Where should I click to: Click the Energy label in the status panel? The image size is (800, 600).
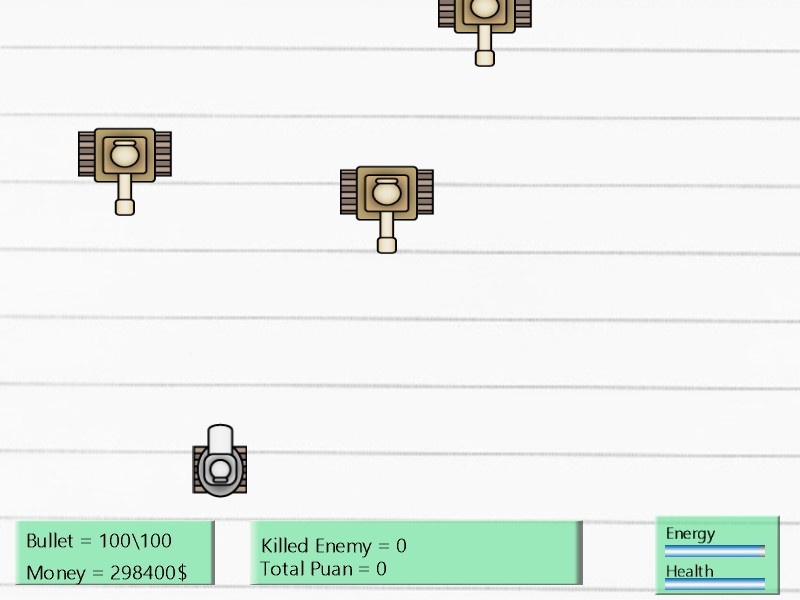click(x=690, y=533)
